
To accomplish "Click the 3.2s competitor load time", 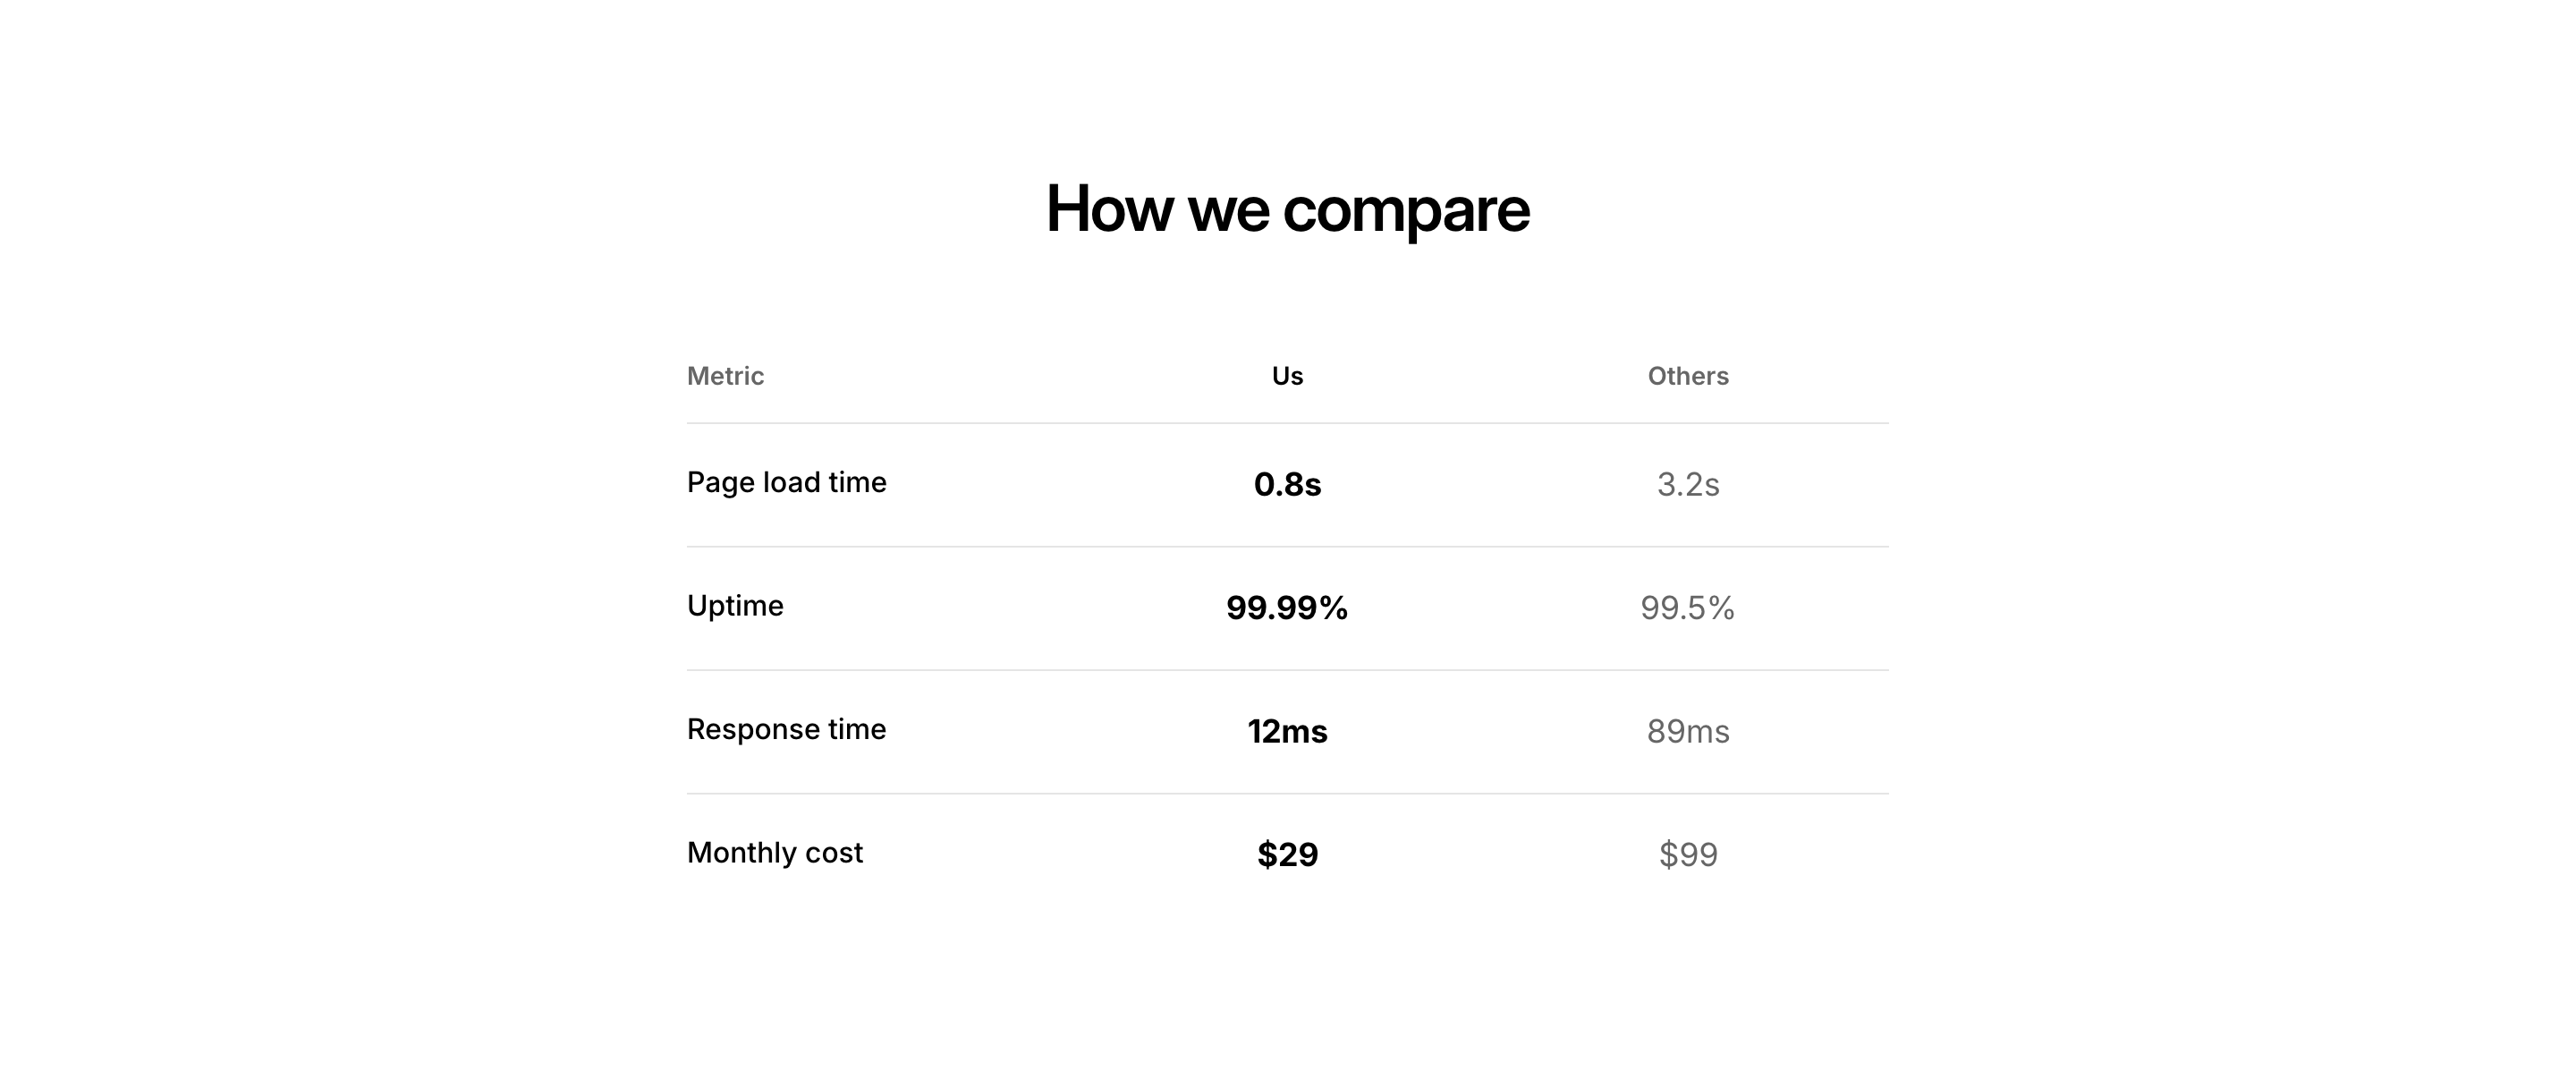I will pyautogui.click(x=1687, y=485).
